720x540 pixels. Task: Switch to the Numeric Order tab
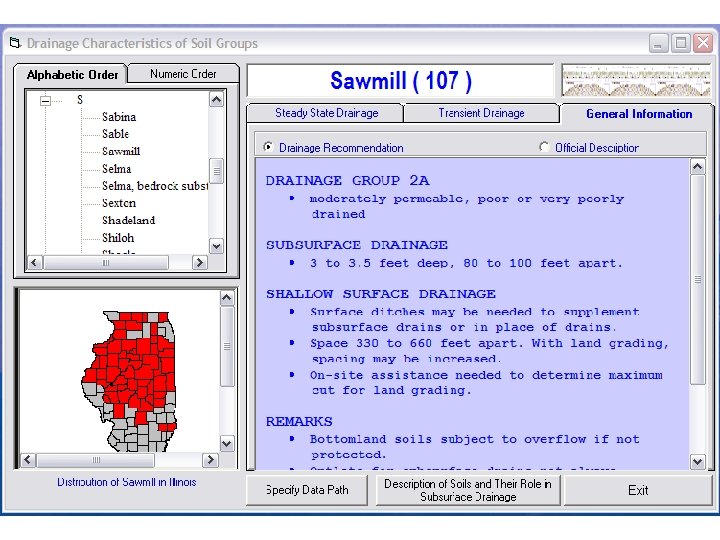[183, 73]
